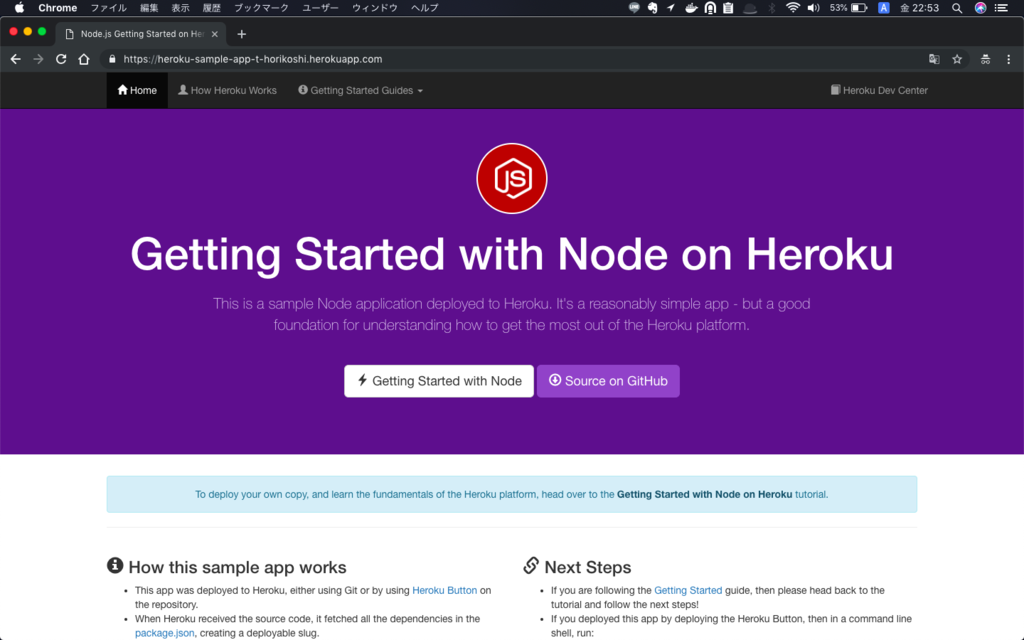Click the Node.js logo circle

pos(511,178)
